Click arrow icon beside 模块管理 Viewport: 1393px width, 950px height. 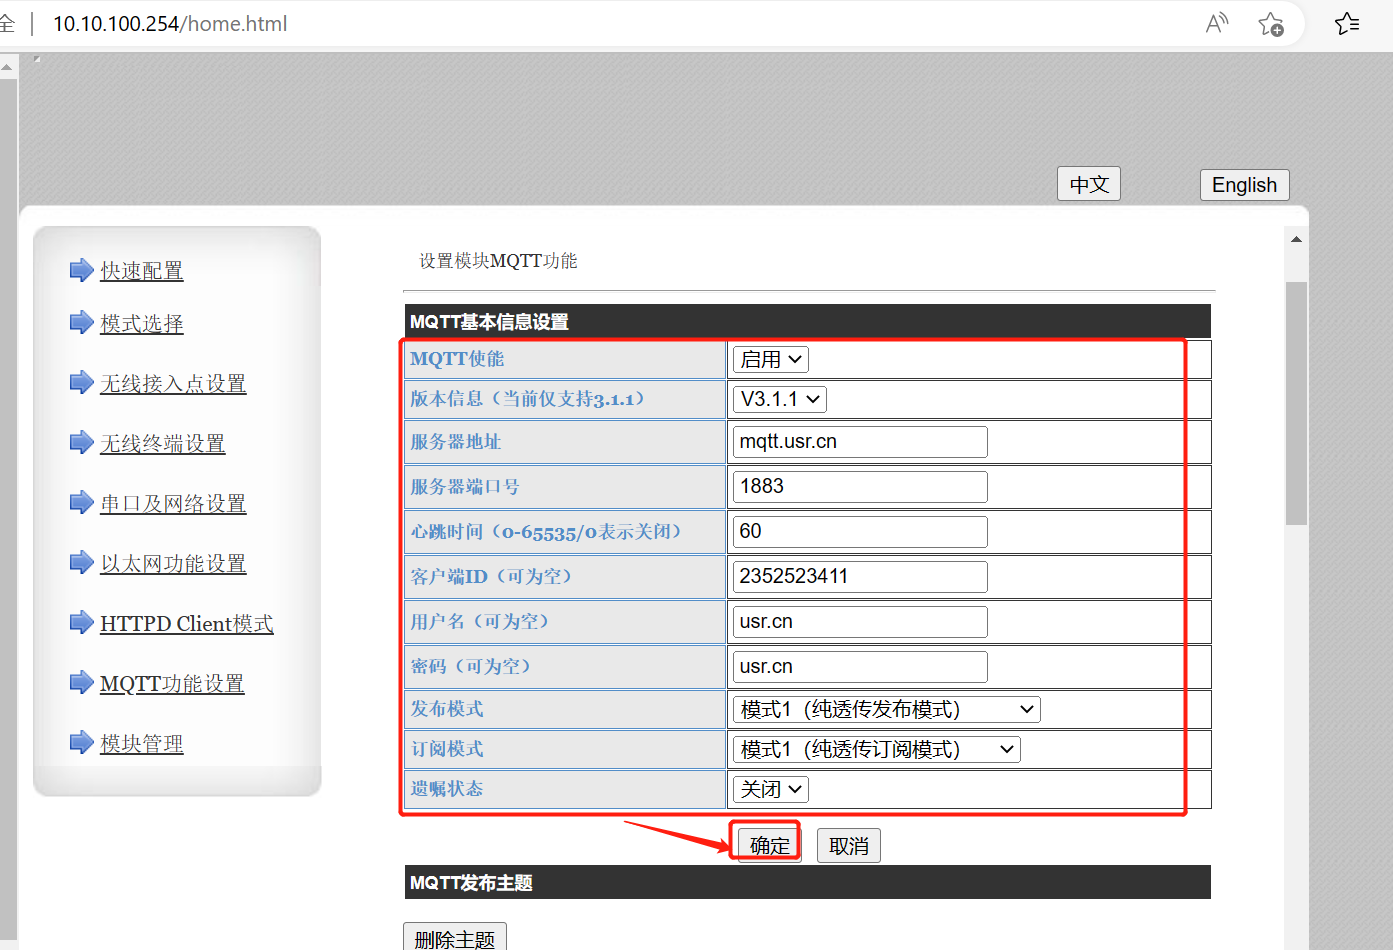[81, 742]
